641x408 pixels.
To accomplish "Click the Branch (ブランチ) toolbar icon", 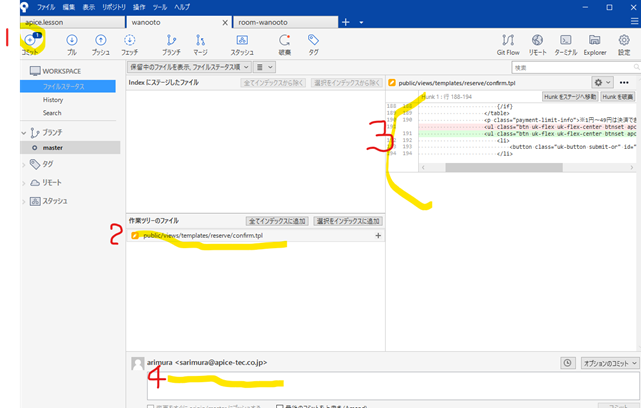I will click(171, 40).
